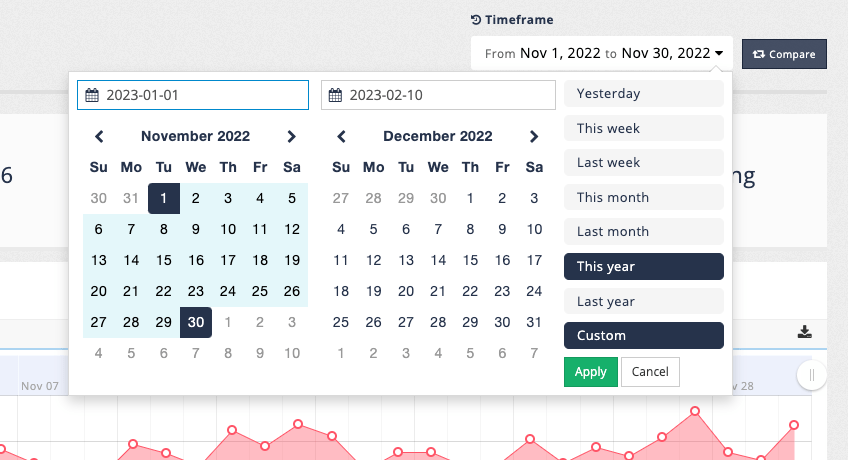Click the Timeframe label
Screen dimensions: 848x460
coord(512,20)
